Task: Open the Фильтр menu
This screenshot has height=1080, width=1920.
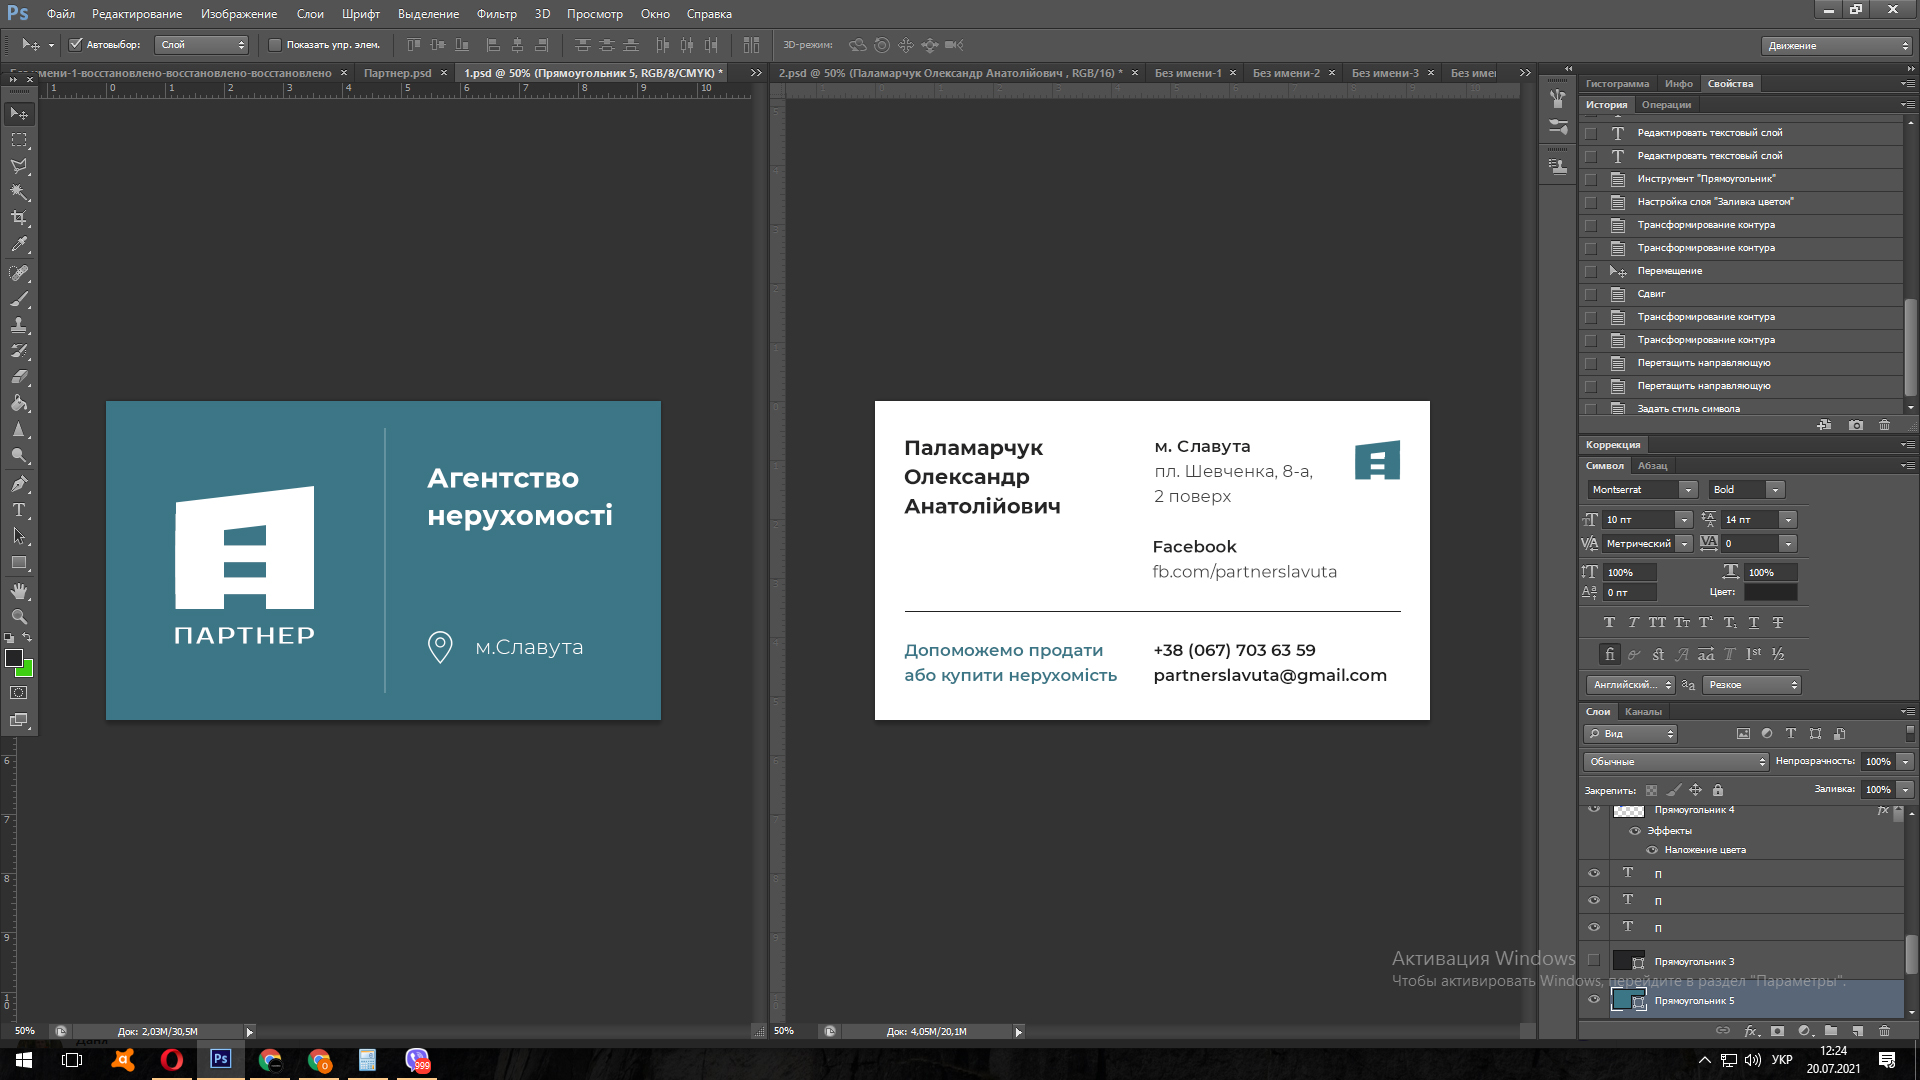Action: coord(496,14)
